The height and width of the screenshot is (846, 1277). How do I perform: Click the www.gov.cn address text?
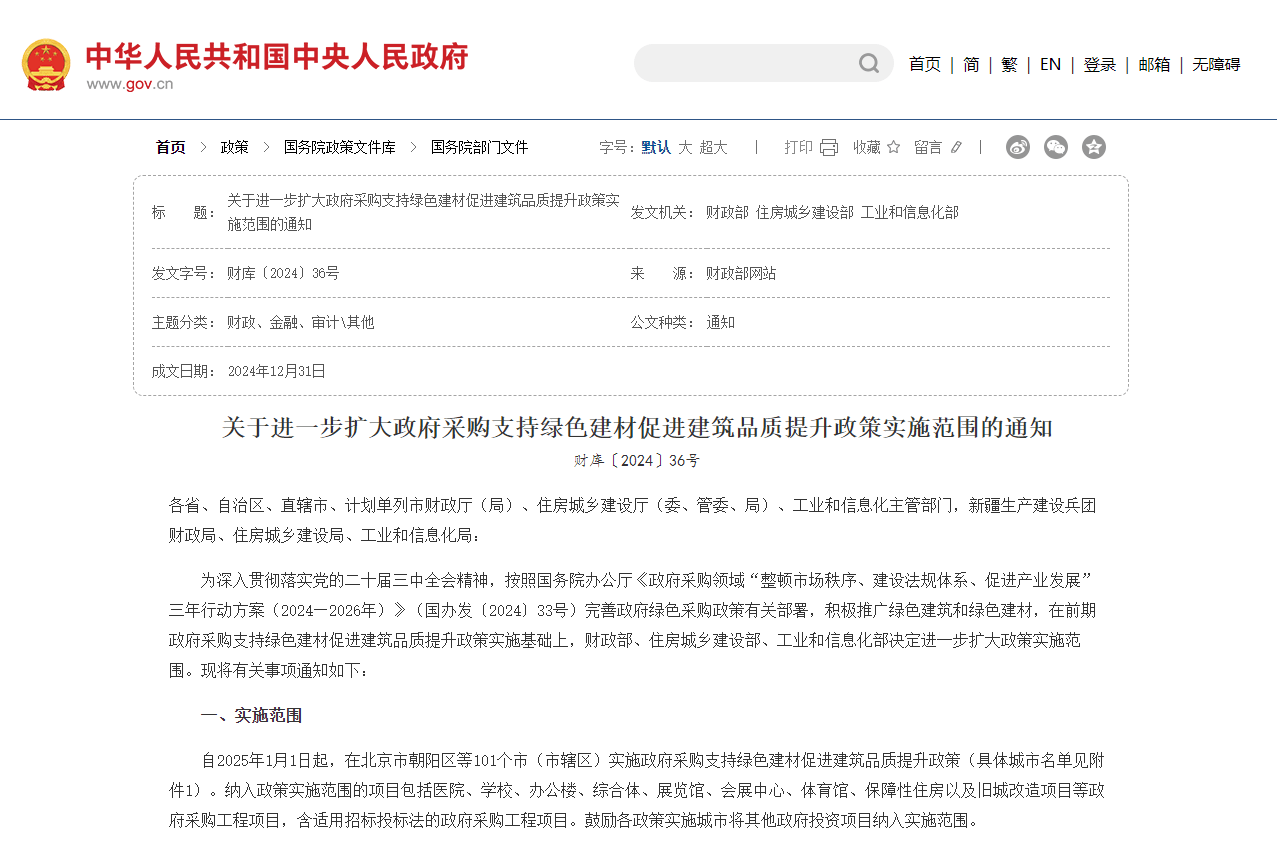[x=129, y=84]
